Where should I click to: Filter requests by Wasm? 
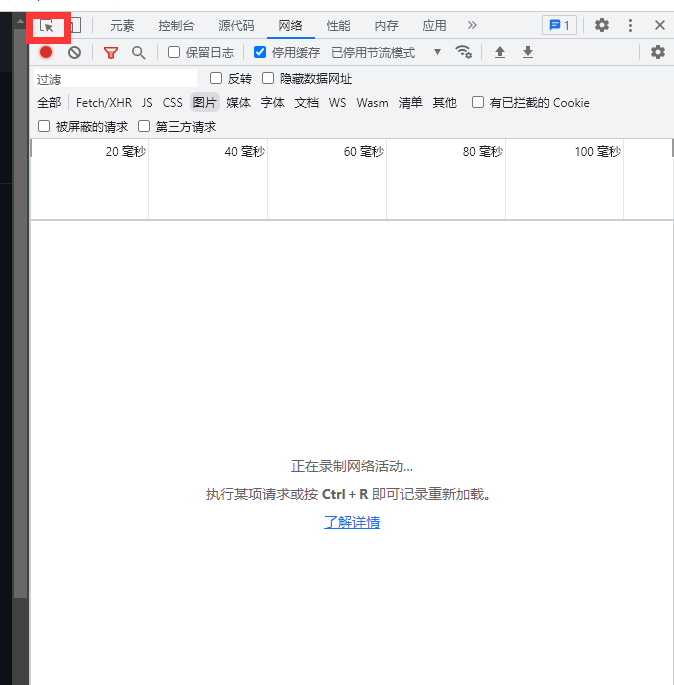pyautogui.click(x=372, y=103)
